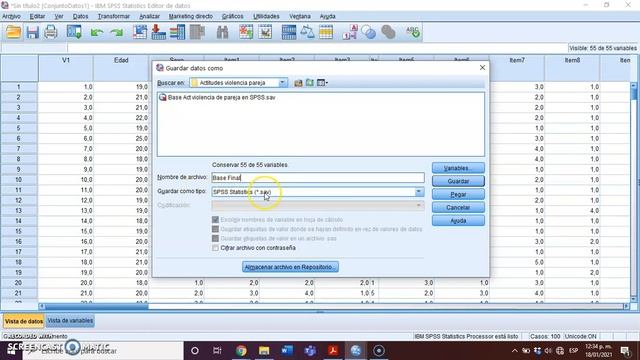
Task: Open the Analizar menu
Action: pyautogui.click(x=149, y=16)
